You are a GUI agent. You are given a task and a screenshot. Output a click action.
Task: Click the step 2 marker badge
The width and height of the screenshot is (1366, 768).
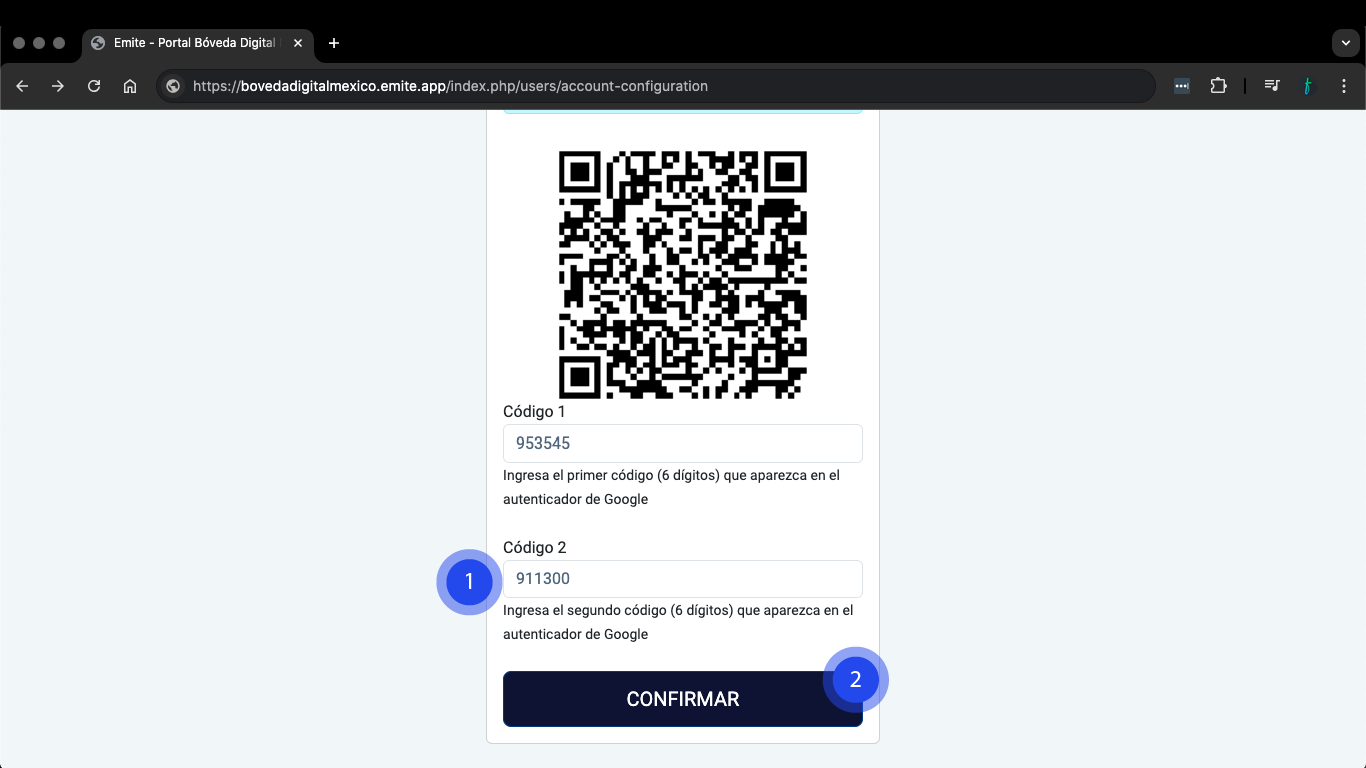(855, 680)
